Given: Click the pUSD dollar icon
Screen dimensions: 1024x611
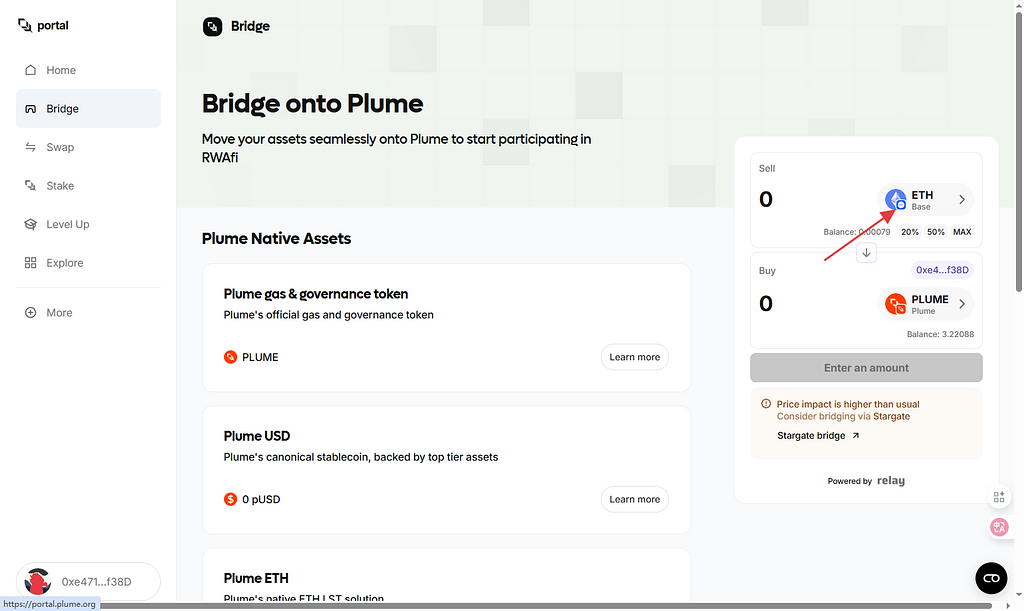Looking at the screenshot, I should (231, 499).
